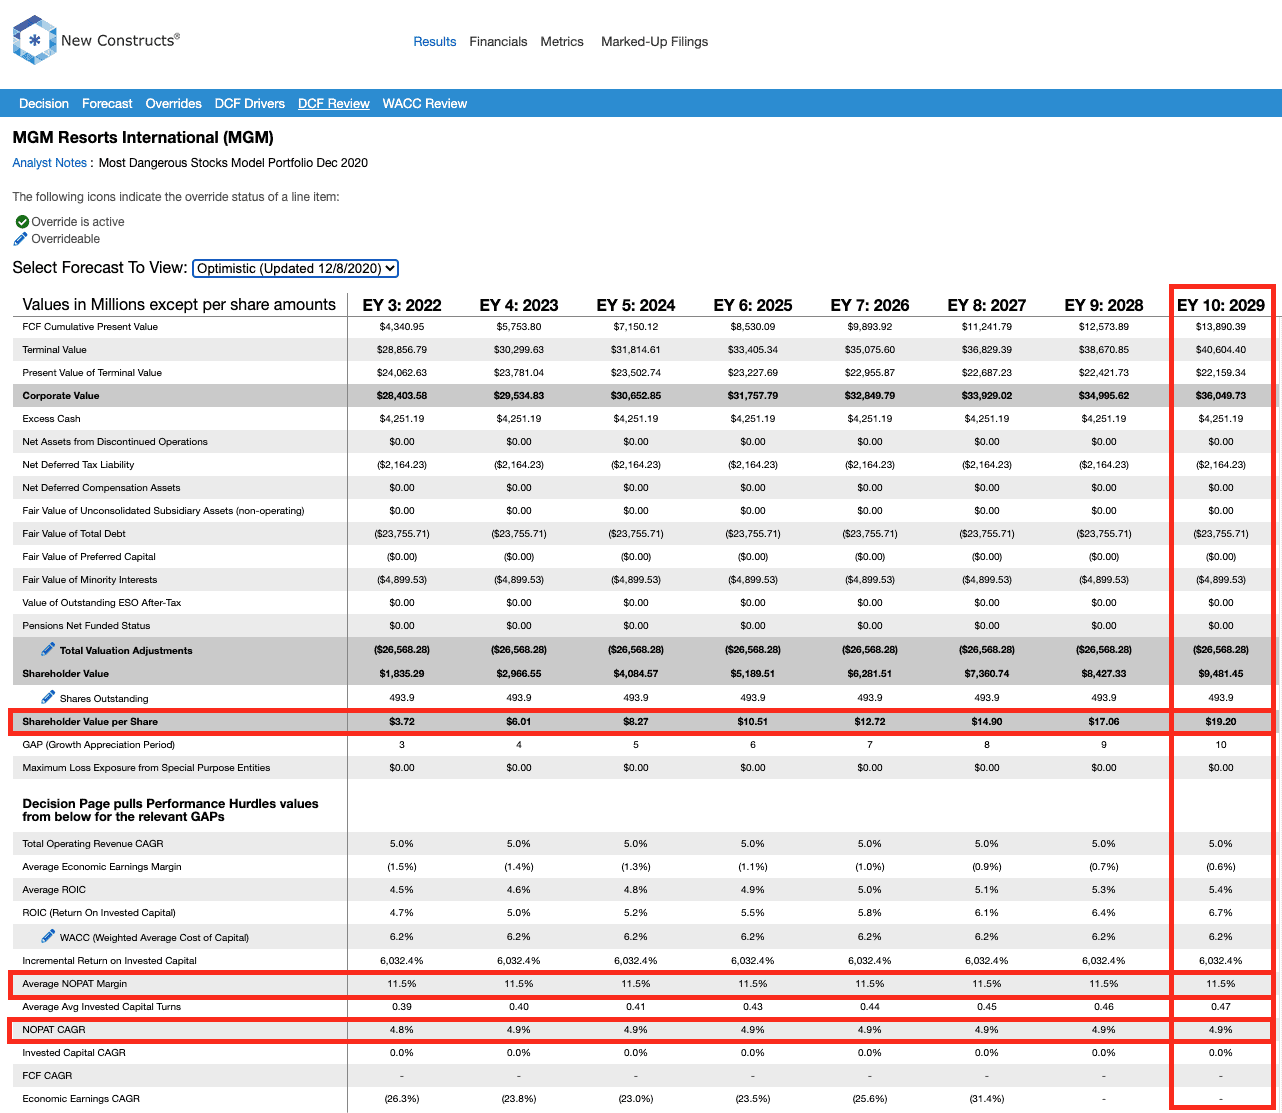The image size is (1282, 1113).
Task: Switch to the WACC Review tab
Action: [425, 104]
